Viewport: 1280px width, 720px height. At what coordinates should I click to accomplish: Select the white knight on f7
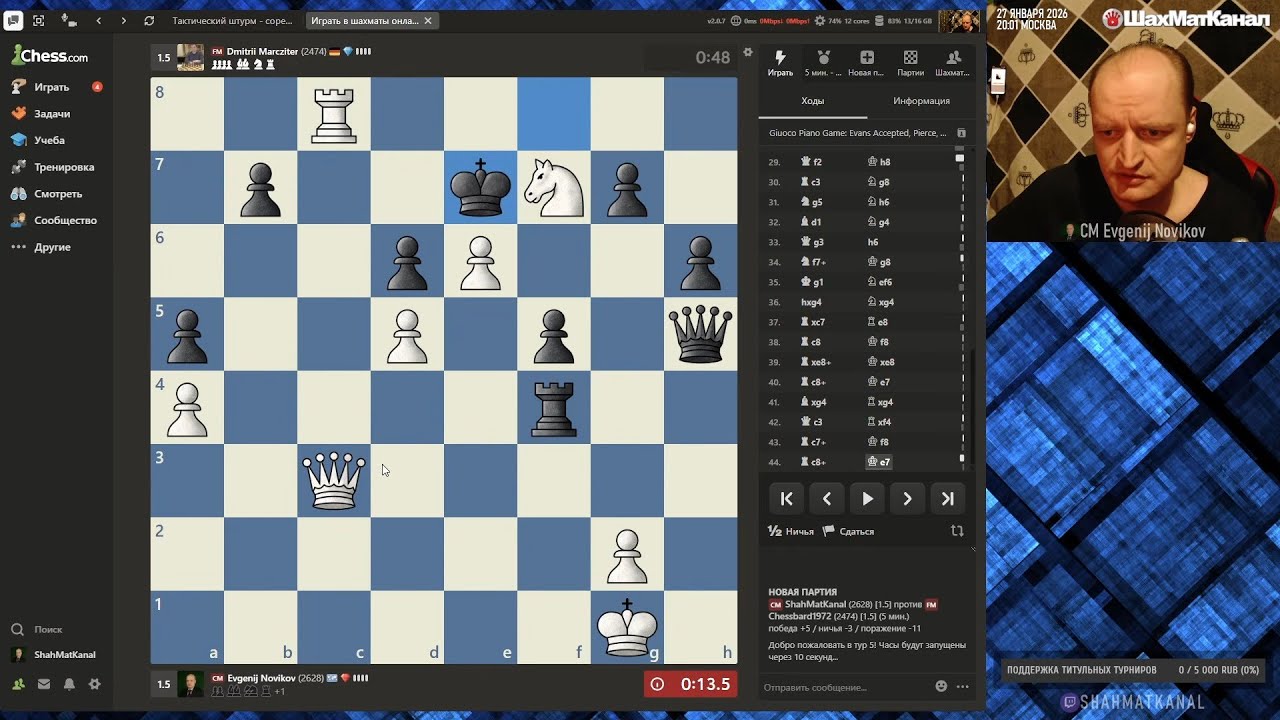pyautogui.click(x=554, y=187)
